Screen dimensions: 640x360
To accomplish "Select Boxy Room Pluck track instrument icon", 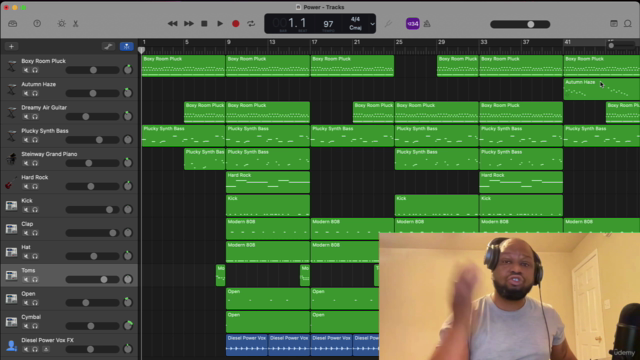I will point(11,65).
